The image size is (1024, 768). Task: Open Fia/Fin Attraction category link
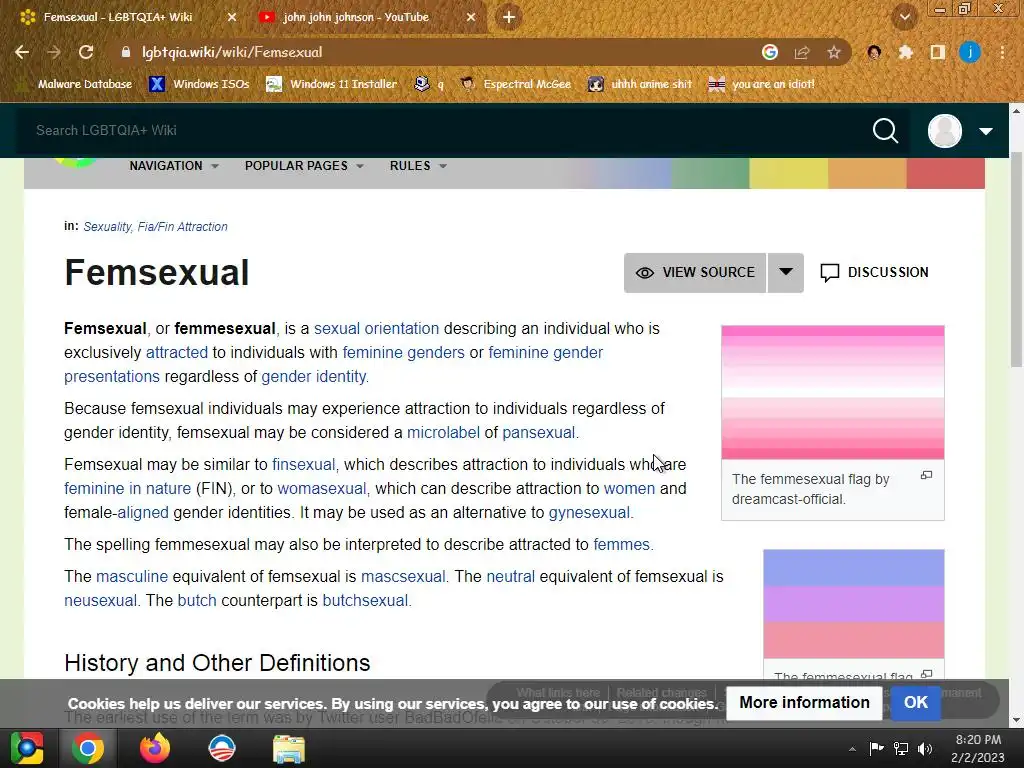182,227
